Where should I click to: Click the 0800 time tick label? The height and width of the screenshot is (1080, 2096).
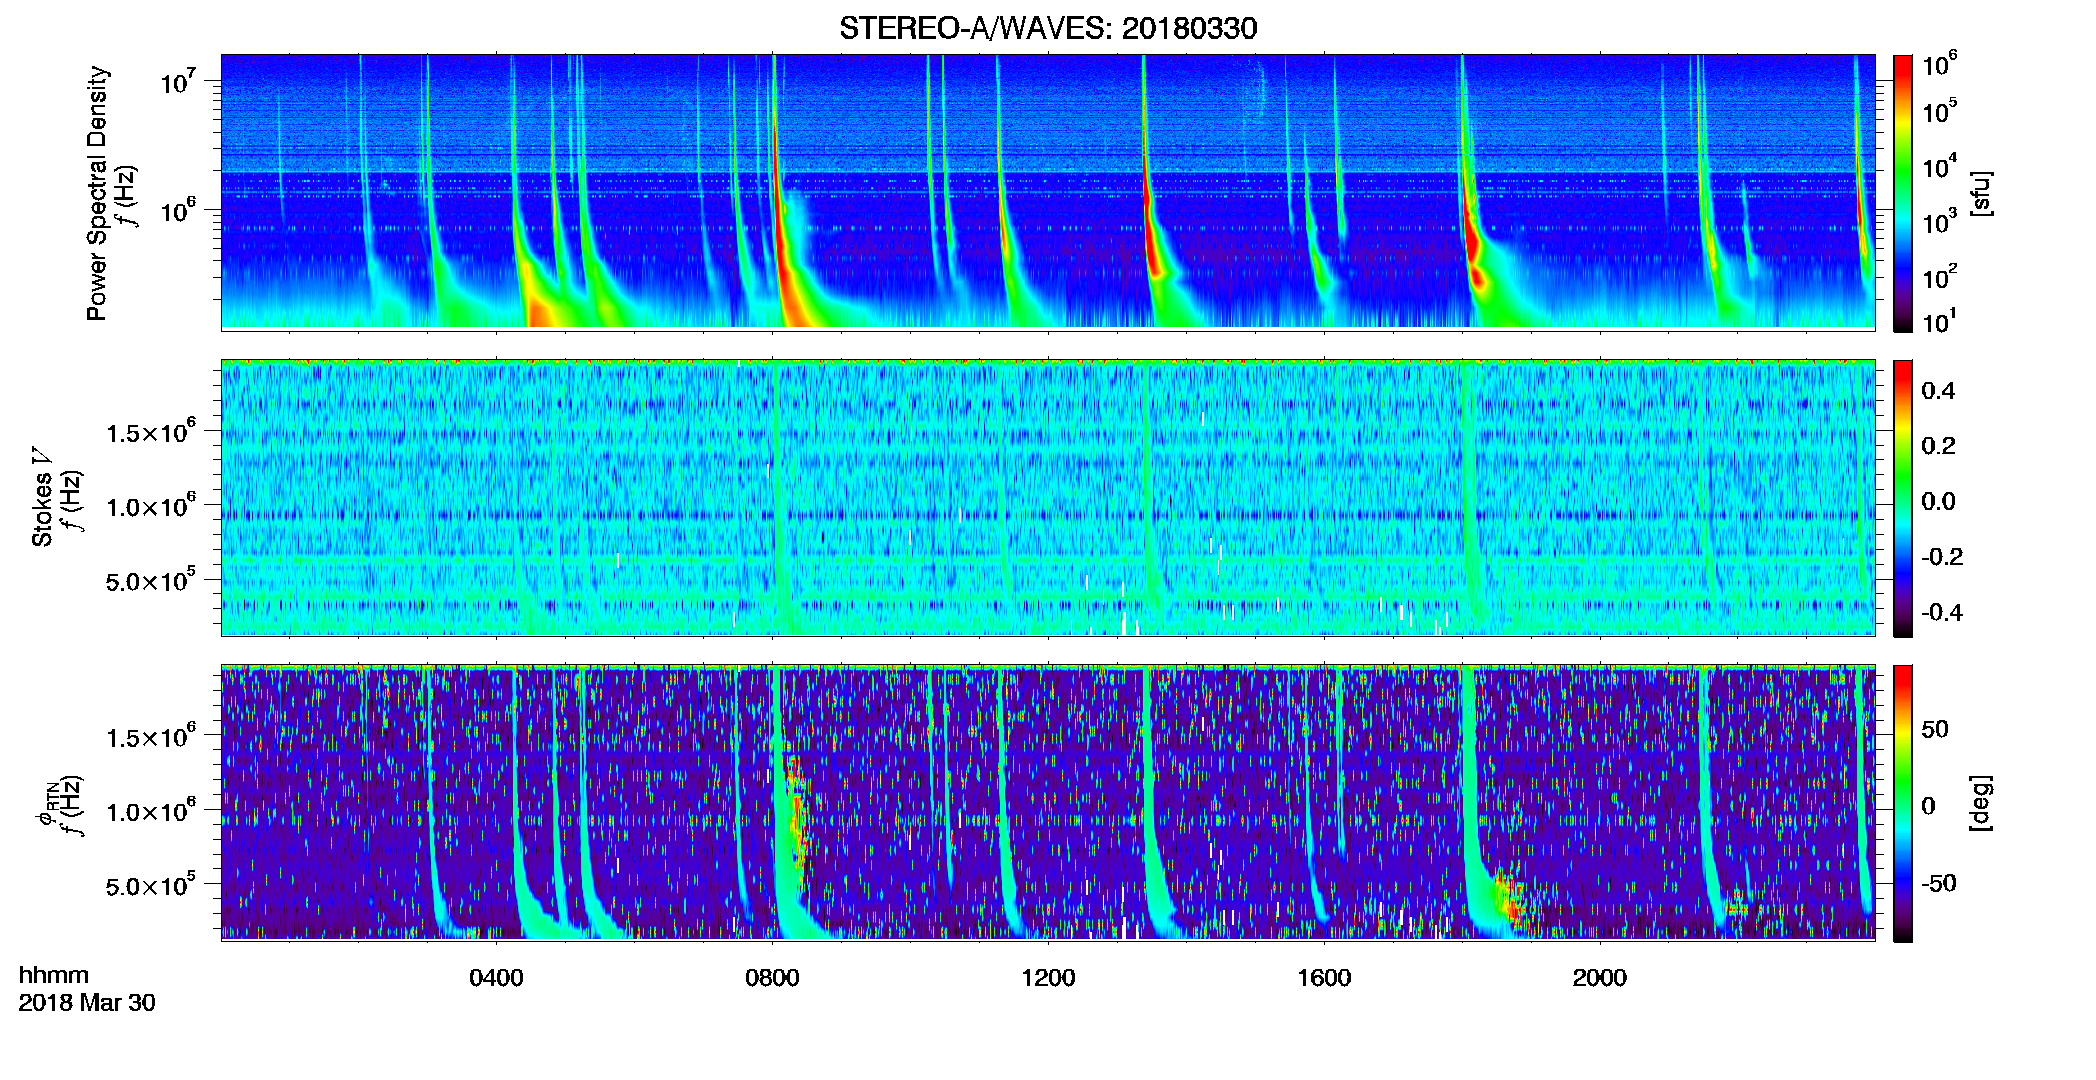pos(772,977)
